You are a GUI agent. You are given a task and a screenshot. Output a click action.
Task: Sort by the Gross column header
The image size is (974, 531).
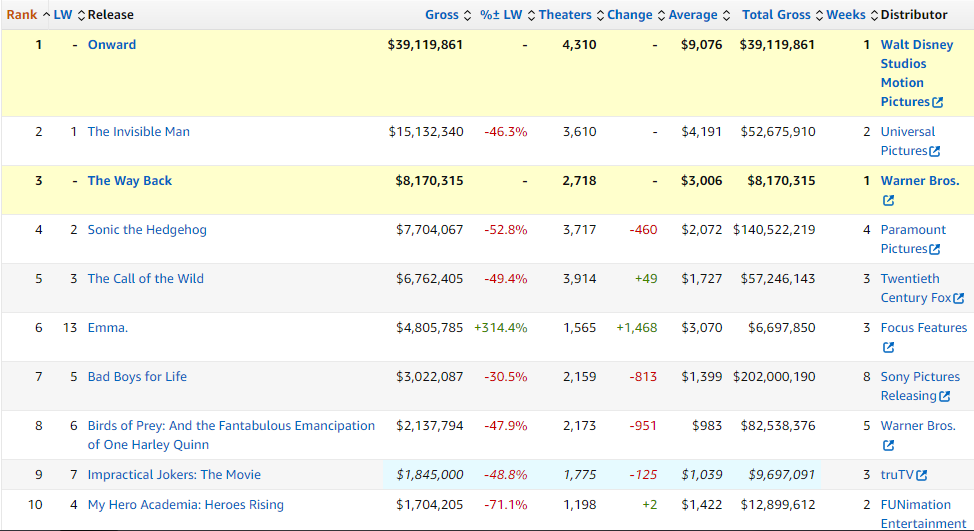[441, 15]
